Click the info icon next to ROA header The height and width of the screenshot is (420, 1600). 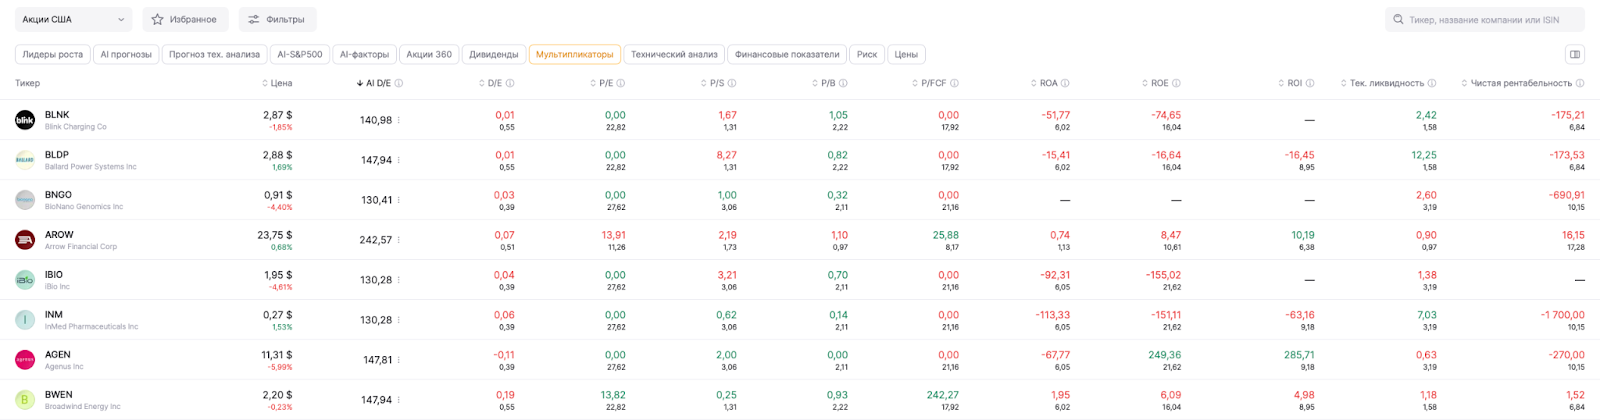(x=1065, y=84)
